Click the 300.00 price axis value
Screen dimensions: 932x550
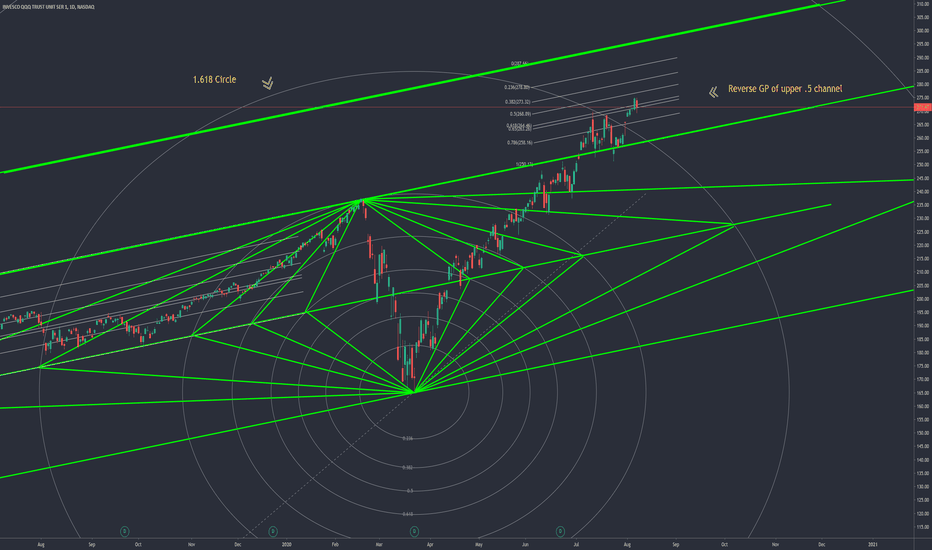922,31
